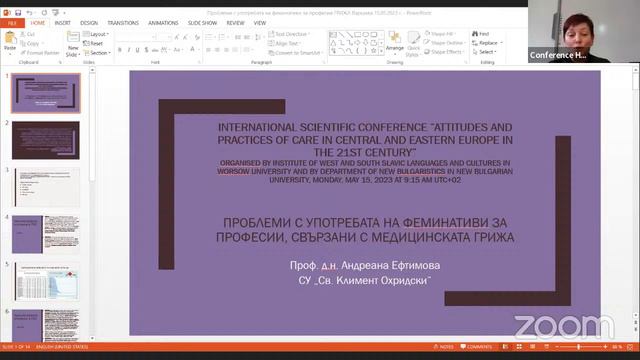Reset the slide layout
This screenshot has height=360, width=640.
click(93, 43)
